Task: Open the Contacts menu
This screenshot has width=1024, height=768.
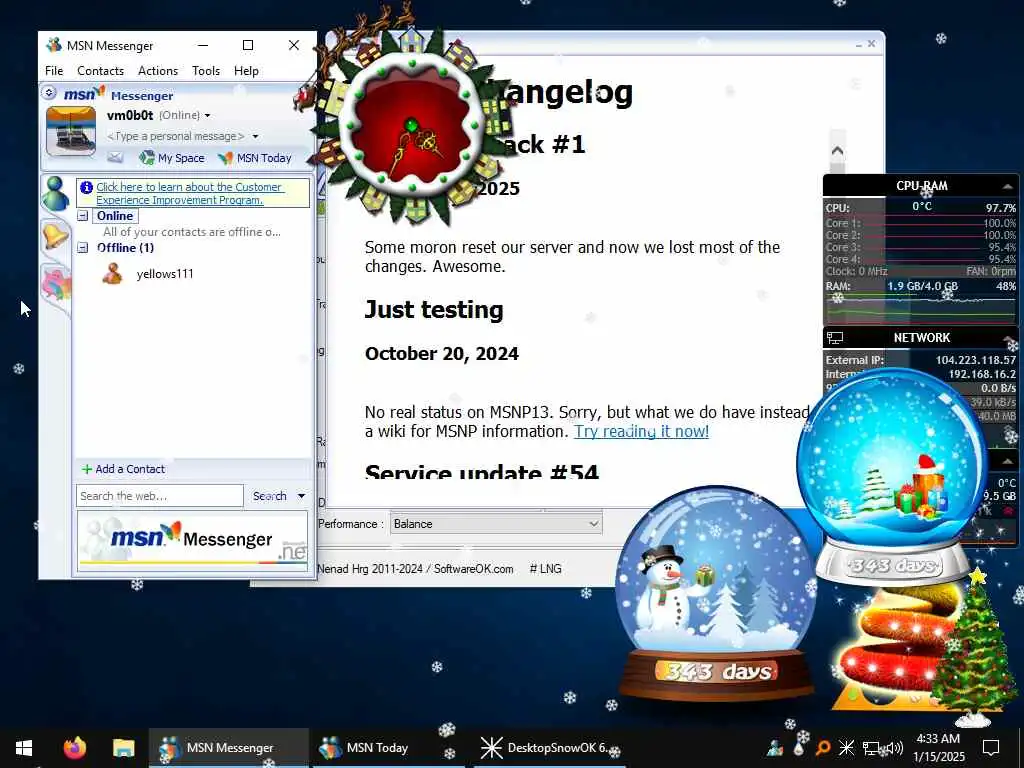Action: (x=101, y=71)
